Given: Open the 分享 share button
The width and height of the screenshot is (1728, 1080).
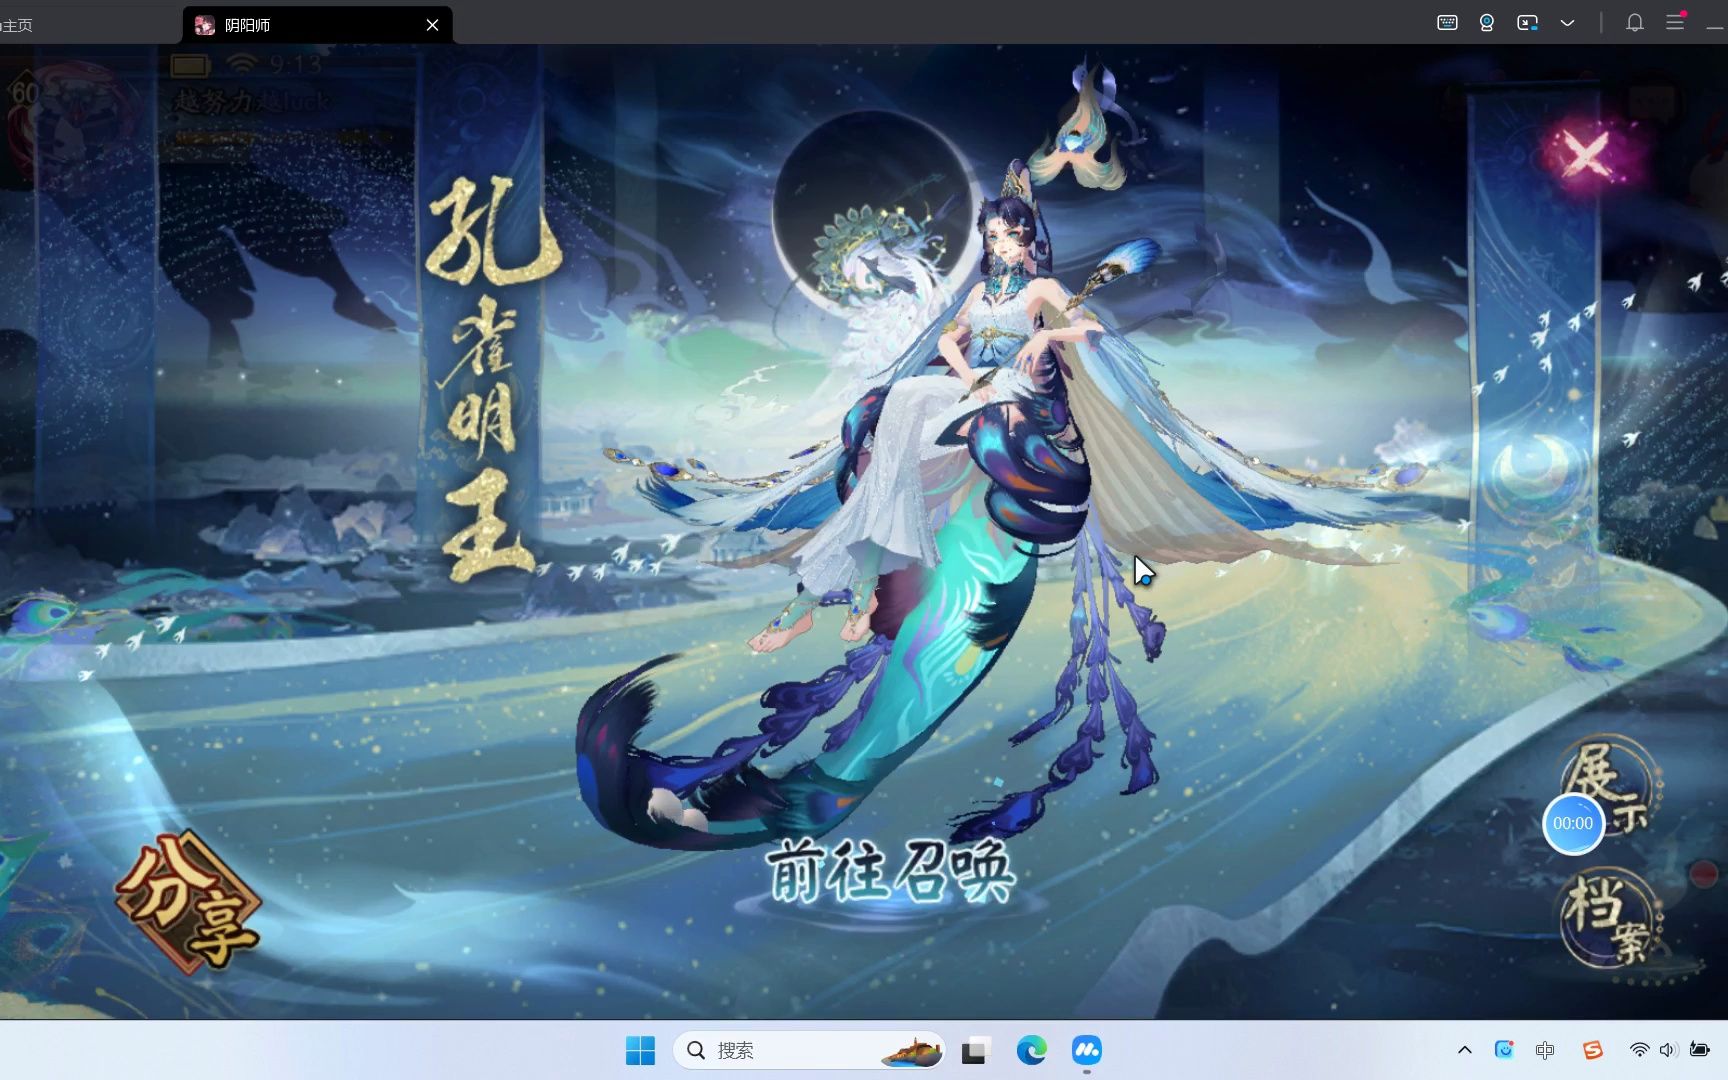Looking at the screenshot, I should pos(188,903).
